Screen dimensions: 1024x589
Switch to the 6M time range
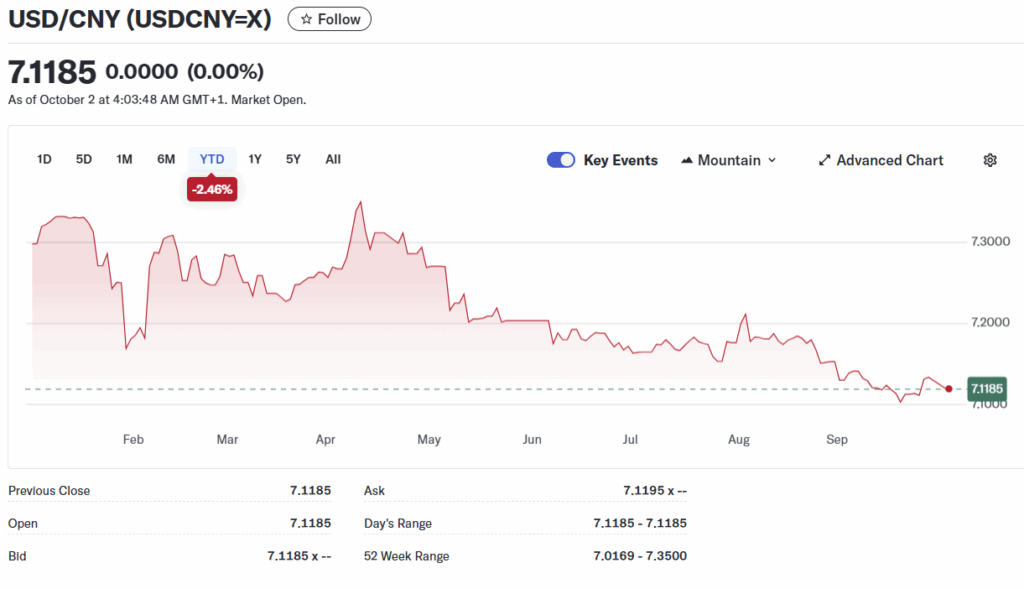166,159
